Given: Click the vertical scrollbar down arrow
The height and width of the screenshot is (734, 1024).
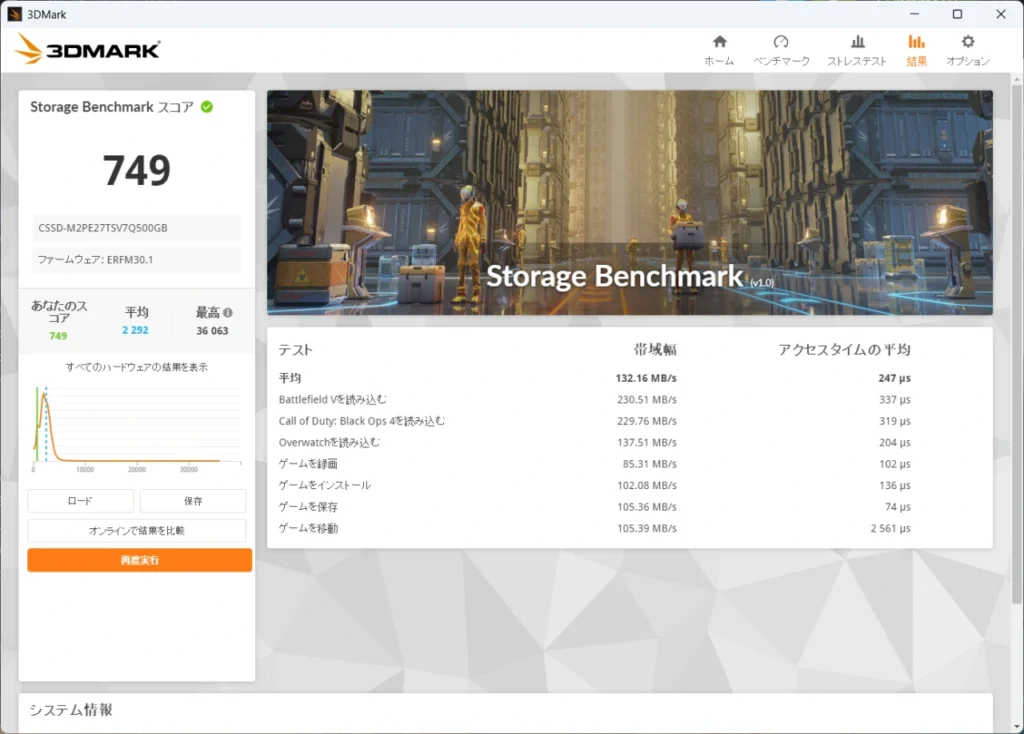Looking at the screenshot, I should pos(1017,726).
